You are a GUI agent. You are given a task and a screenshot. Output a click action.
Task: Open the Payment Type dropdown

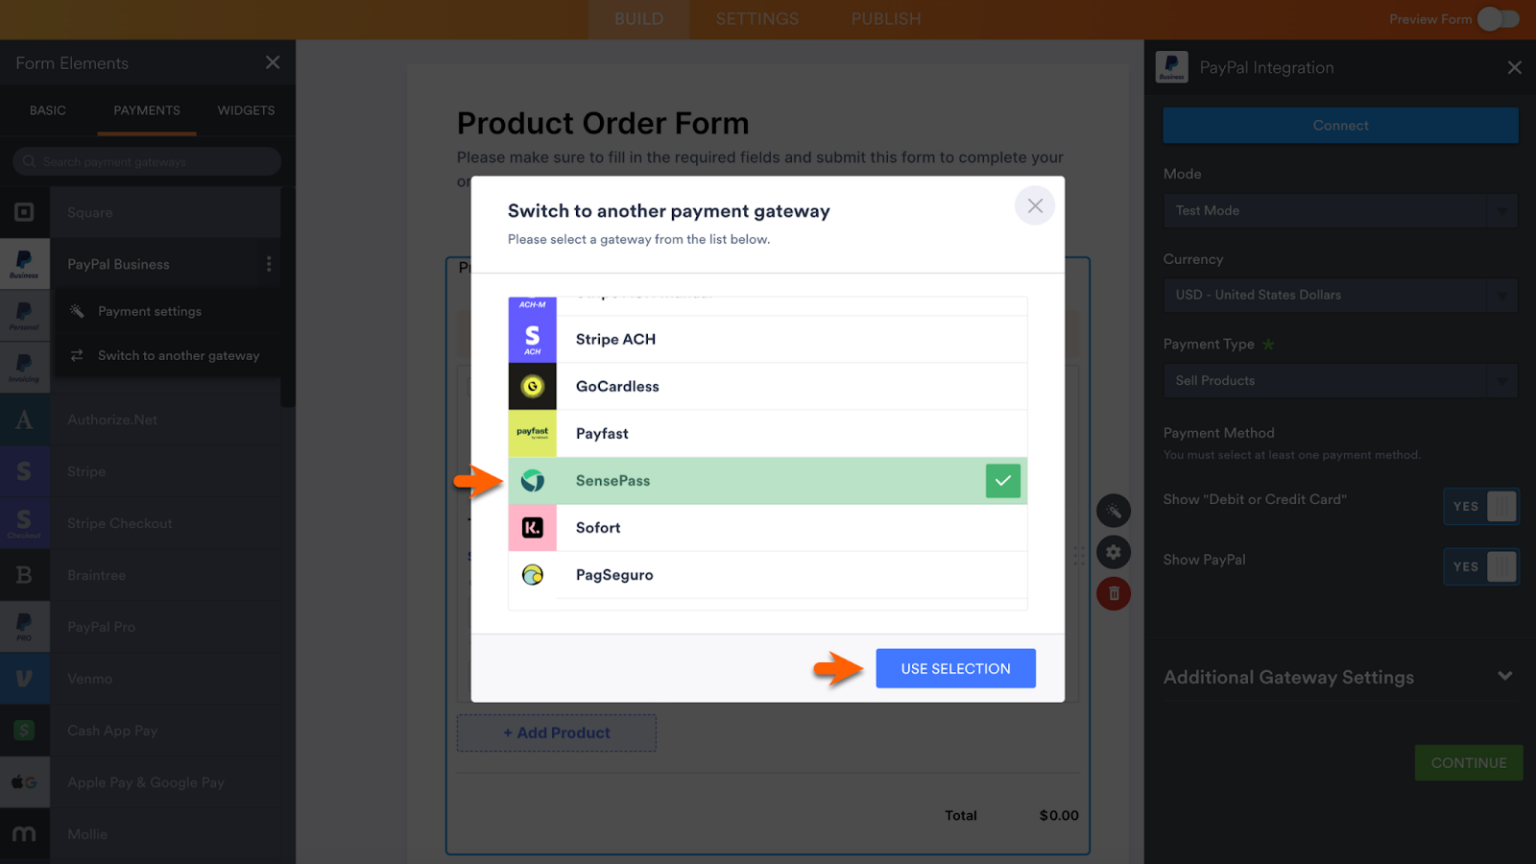point(1340,380)
